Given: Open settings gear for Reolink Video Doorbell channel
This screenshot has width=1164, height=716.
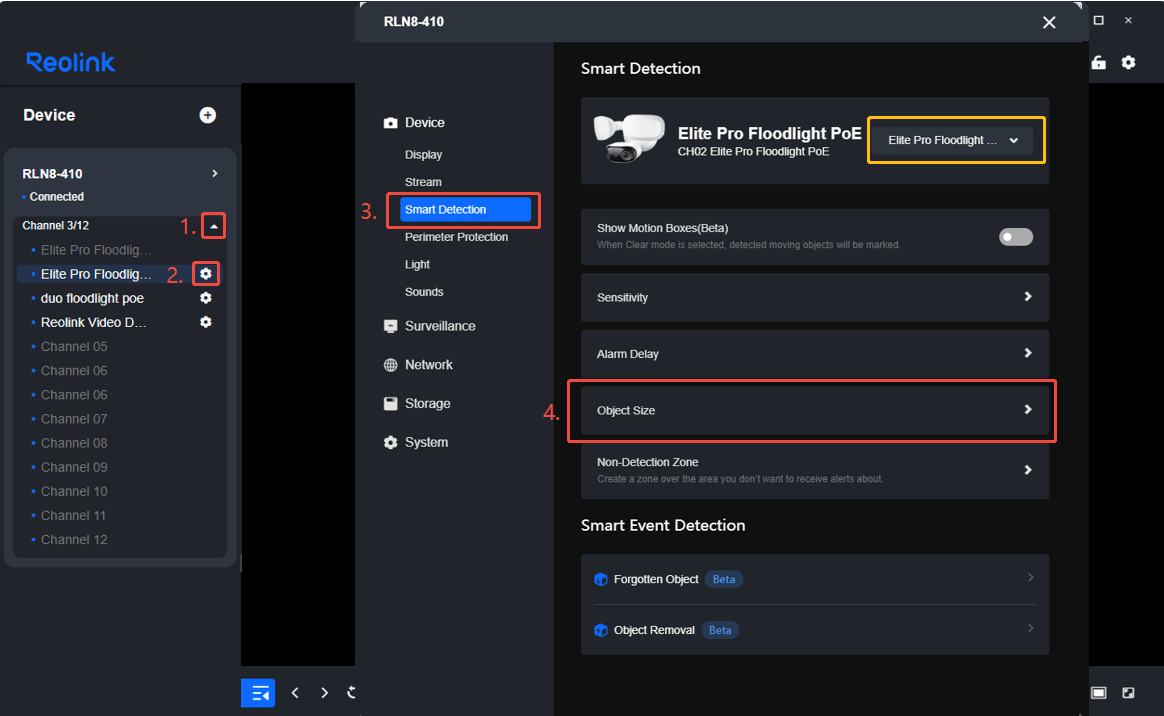Looking at the screenshot, I should [206, 322].
